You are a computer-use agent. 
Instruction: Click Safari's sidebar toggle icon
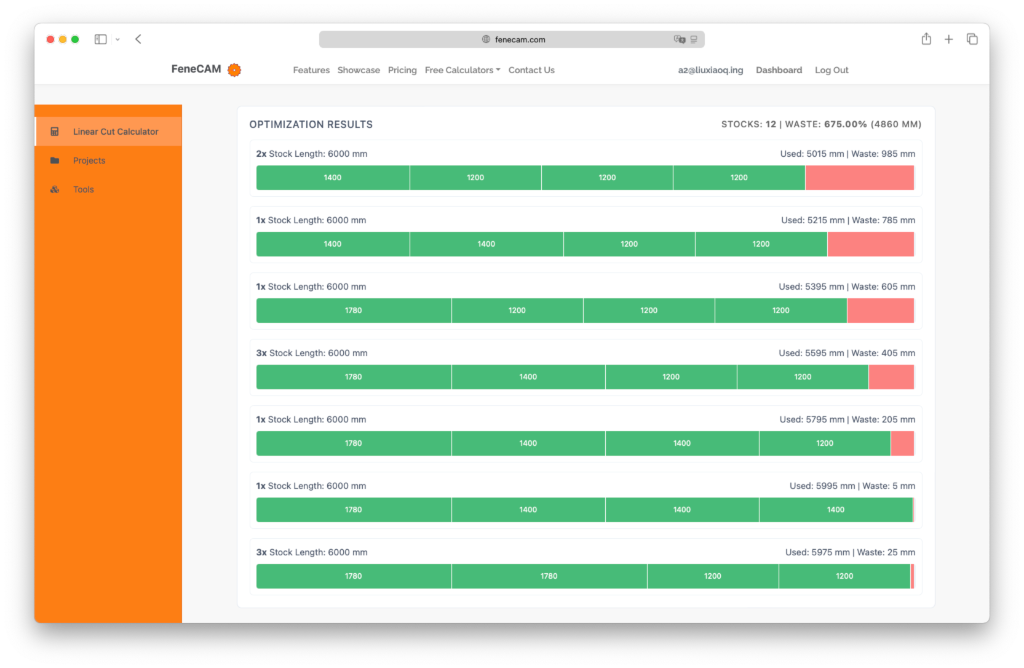coord(100,39)
